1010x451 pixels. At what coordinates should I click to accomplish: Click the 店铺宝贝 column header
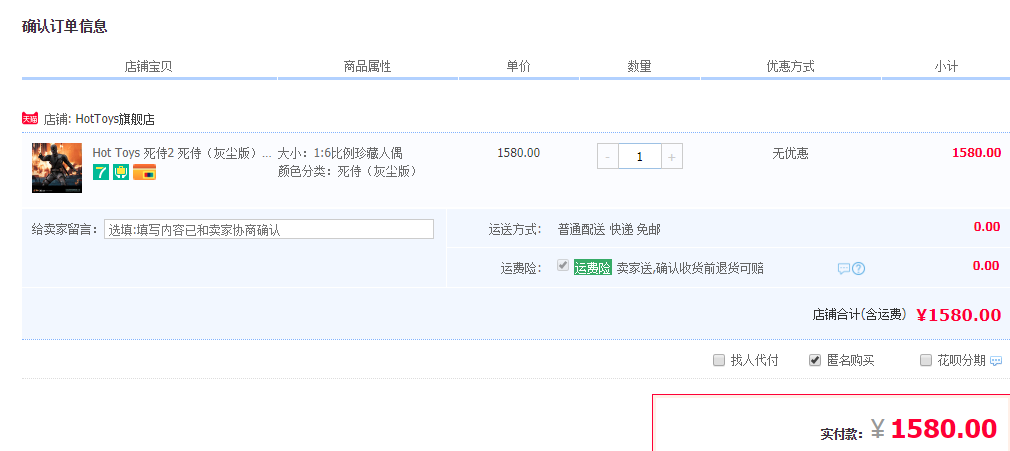tap(149, 66)
